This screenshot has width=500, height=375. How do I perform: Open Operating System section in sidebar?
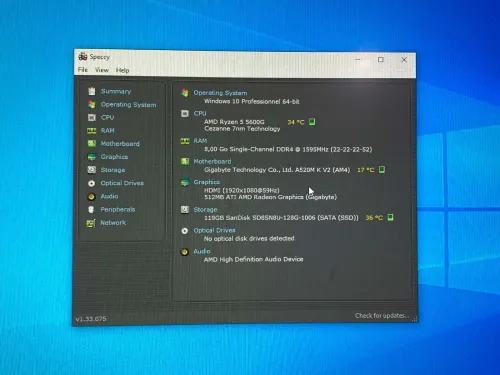click(x=128, y=104)
